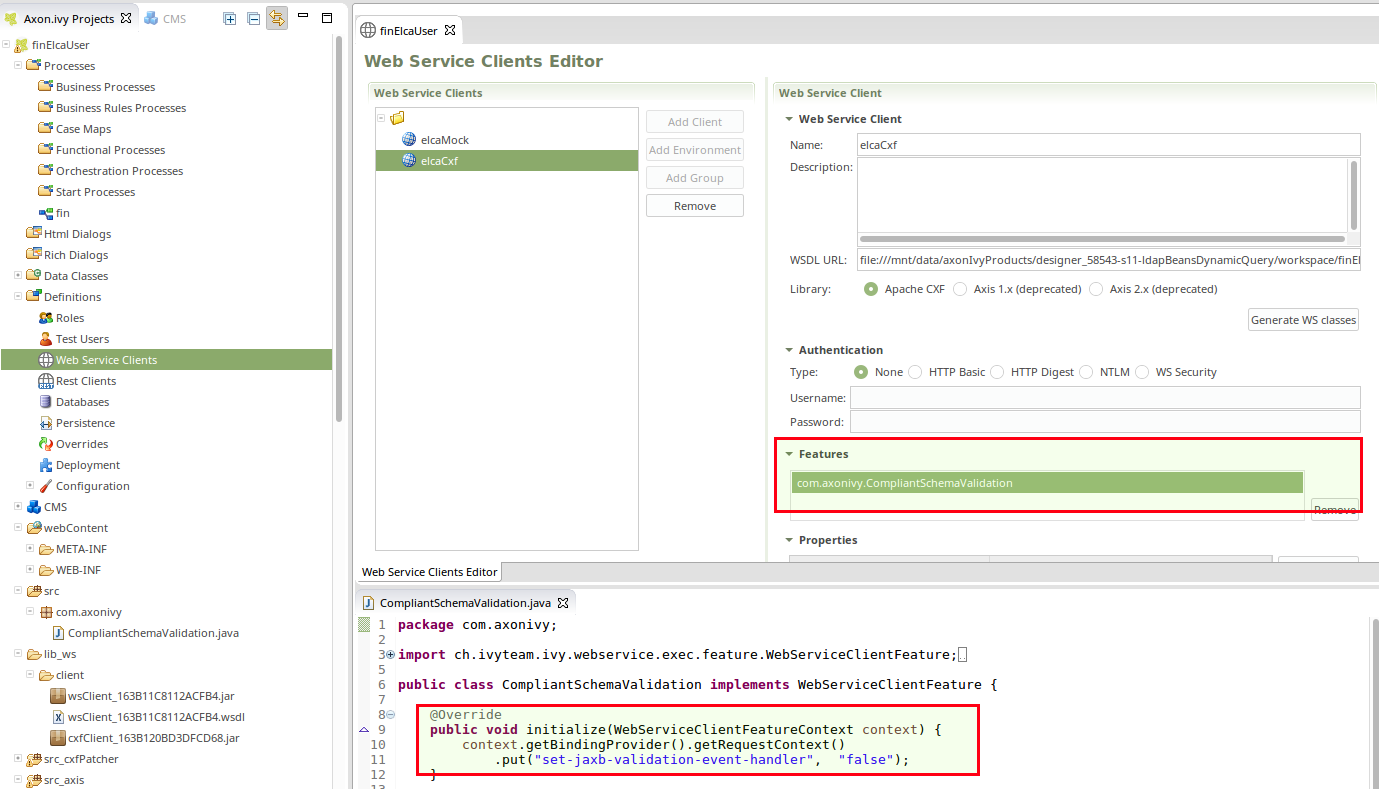This screenshot has height=789, width=1379.
Task: Click Collapse All icon in projects view
Action: tap(254, 18)
